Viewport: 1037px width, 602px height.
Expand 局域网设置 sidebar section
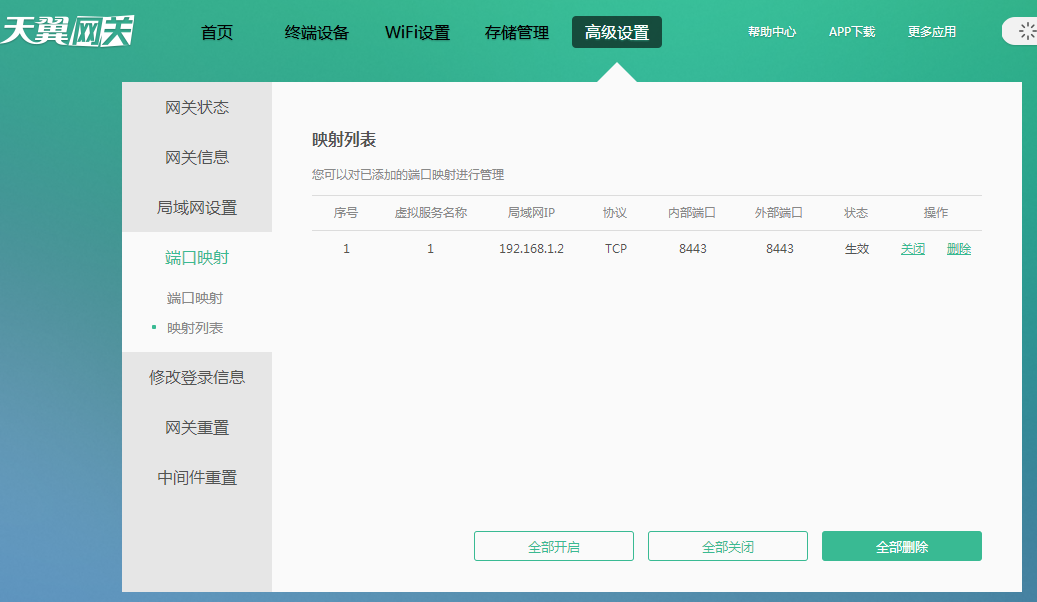[197, 208]
